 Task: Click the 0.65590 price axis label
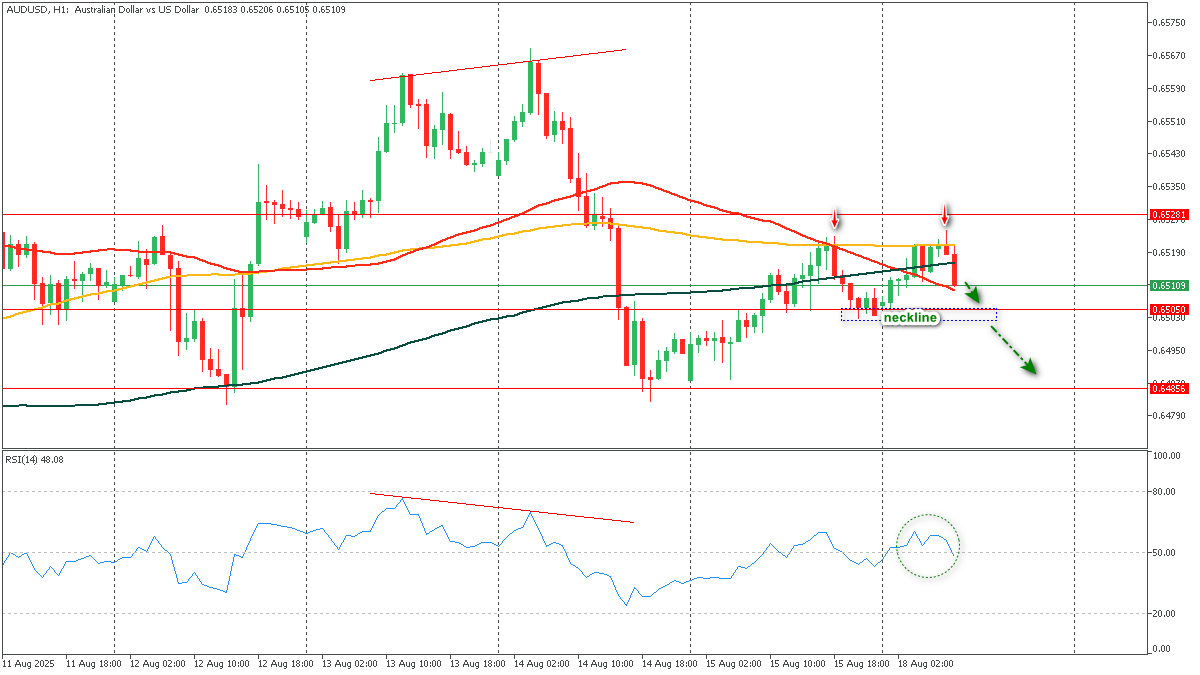(x=1168, y=88)
